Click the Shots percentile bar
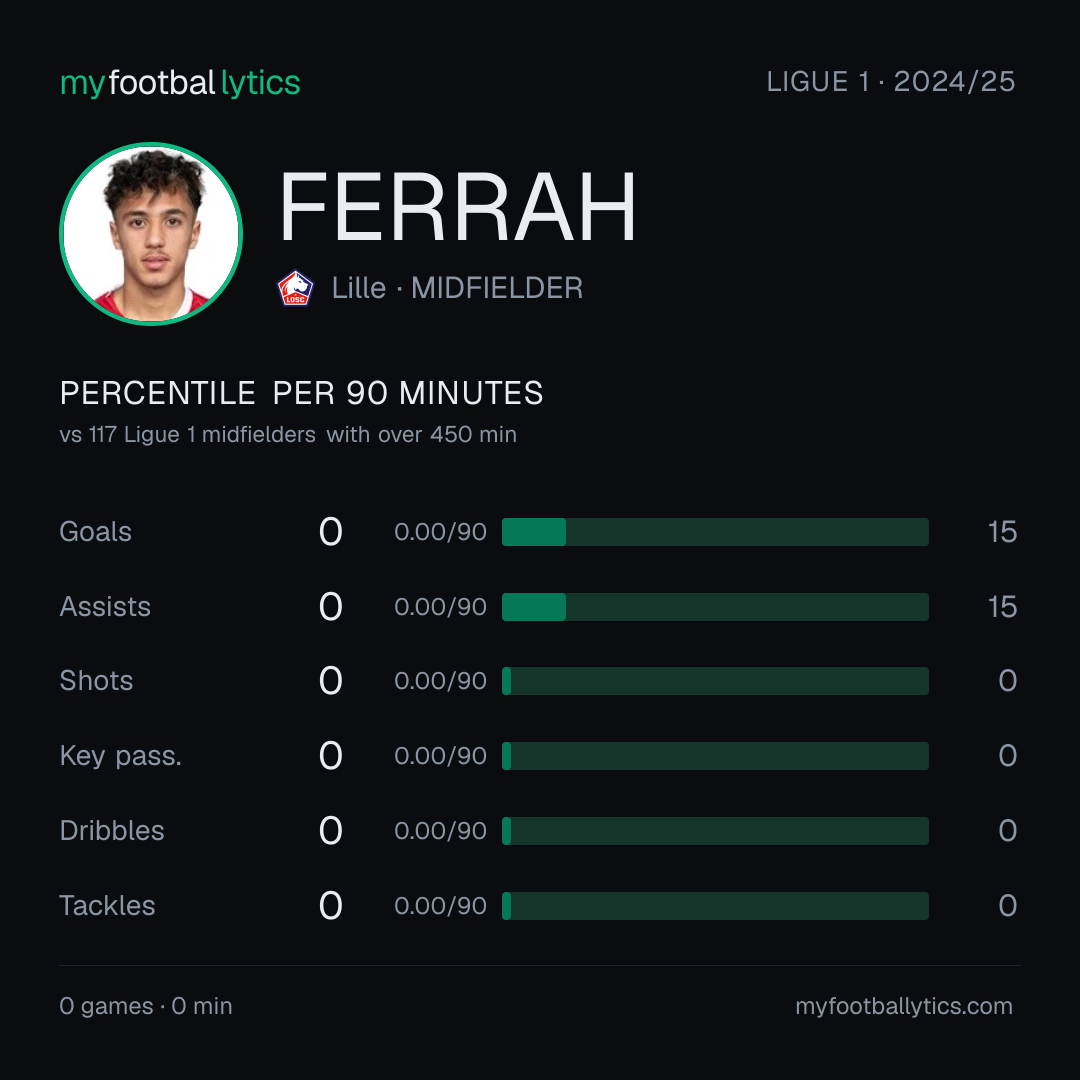This screenshot has width=1080, height=1080. click(715, 681)
